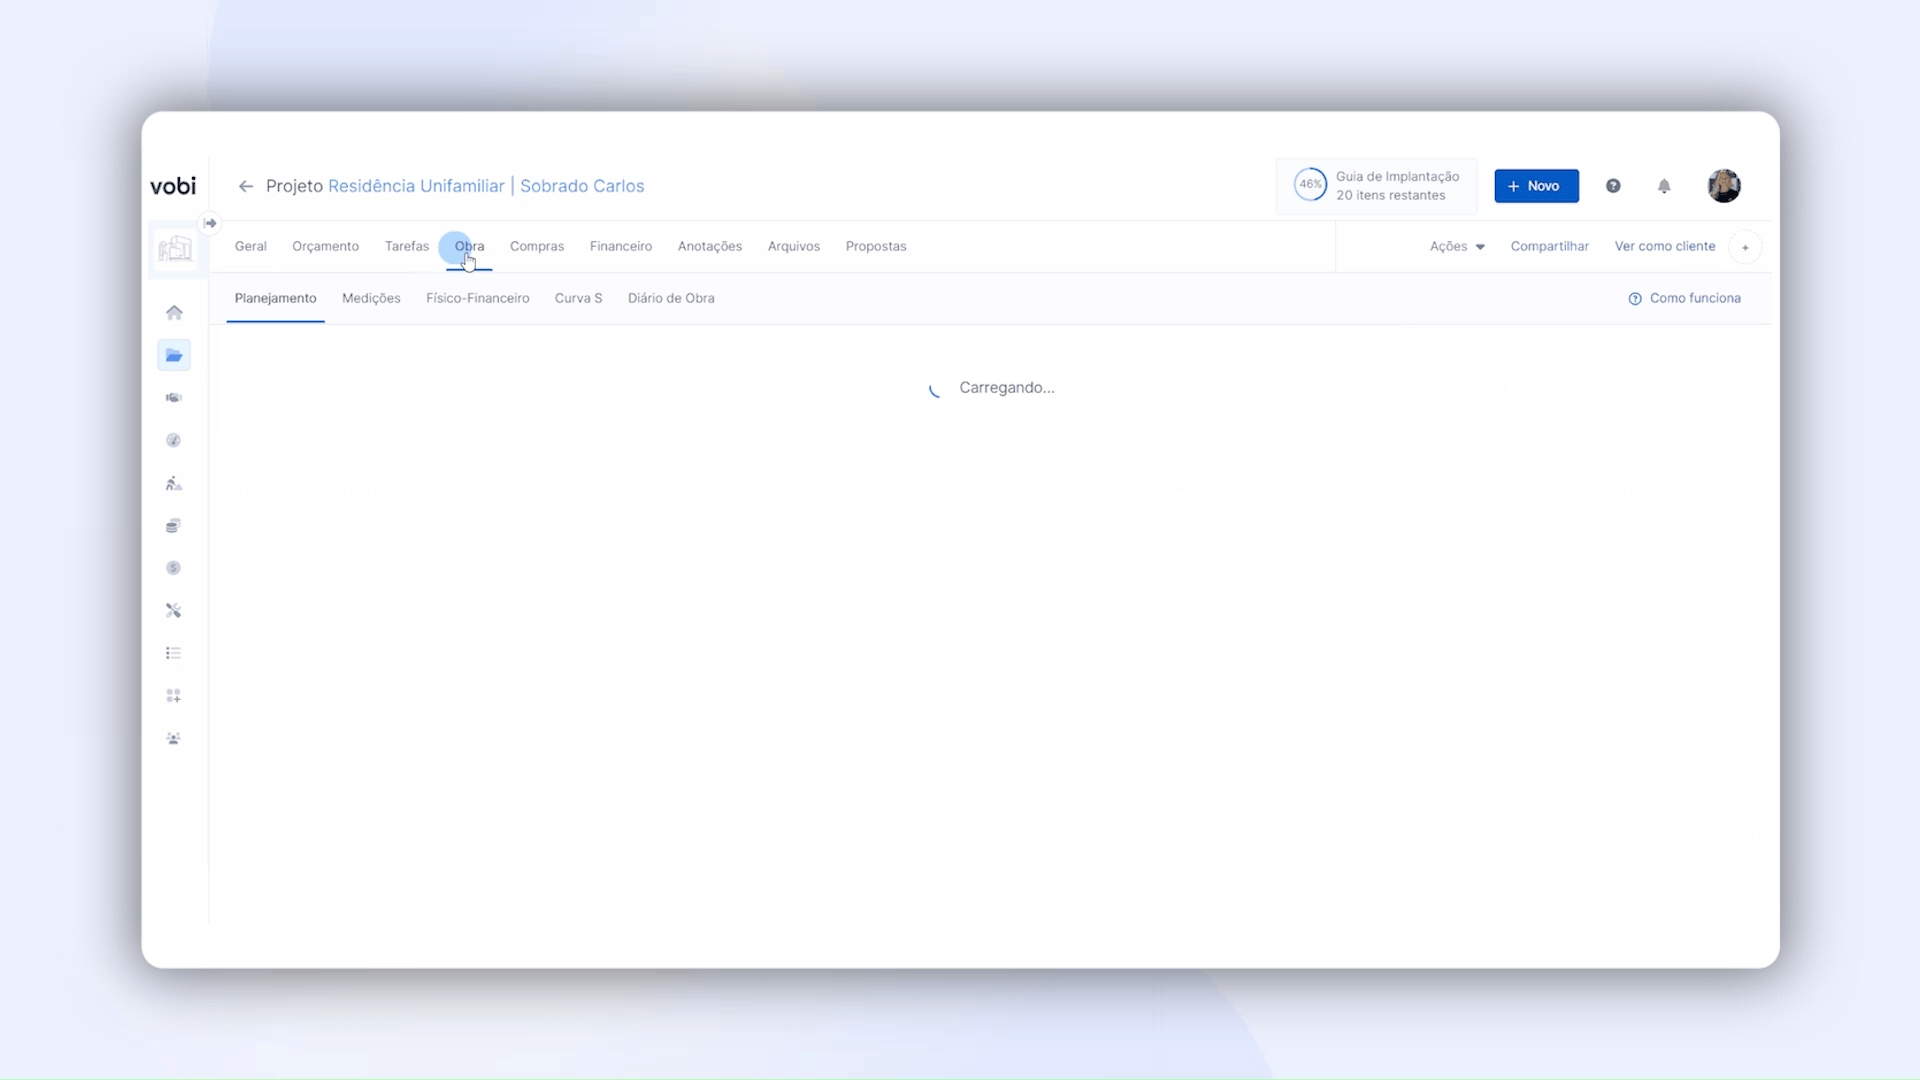This screenshot has width=1920, height=1080.
Task: Click the Compartilhar link
Action: click(x=1549, y=246)
